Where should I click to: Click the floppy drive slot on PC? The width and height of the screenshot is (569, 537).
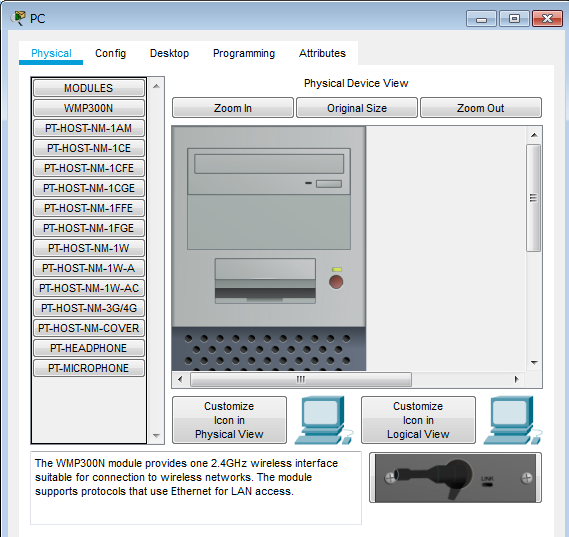(x=265, y=281)
